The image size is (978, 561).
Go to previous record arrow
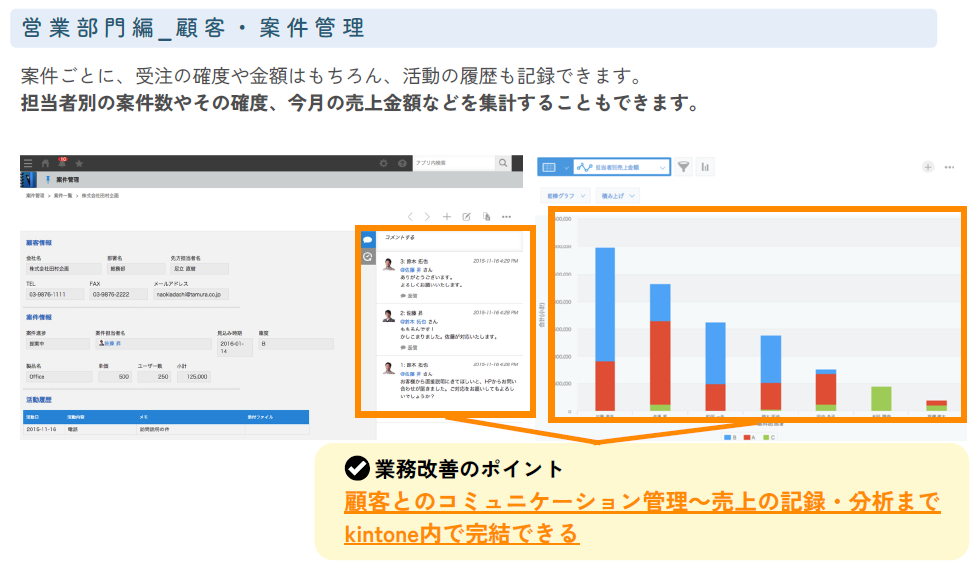tap(410, 217)
